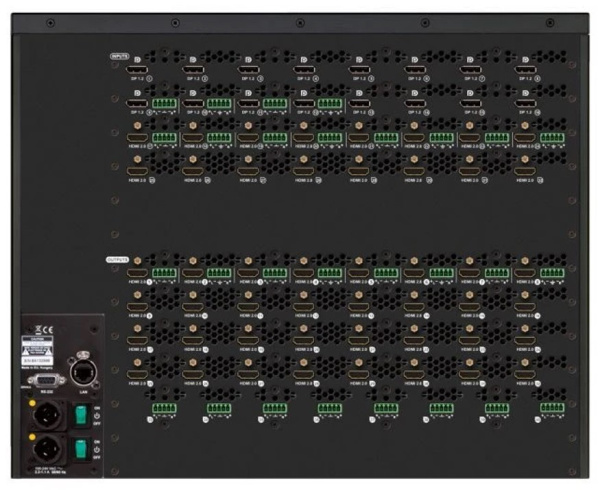Select the upper round power inlet connector
This screenshot has height=490, width=600.
47,415
